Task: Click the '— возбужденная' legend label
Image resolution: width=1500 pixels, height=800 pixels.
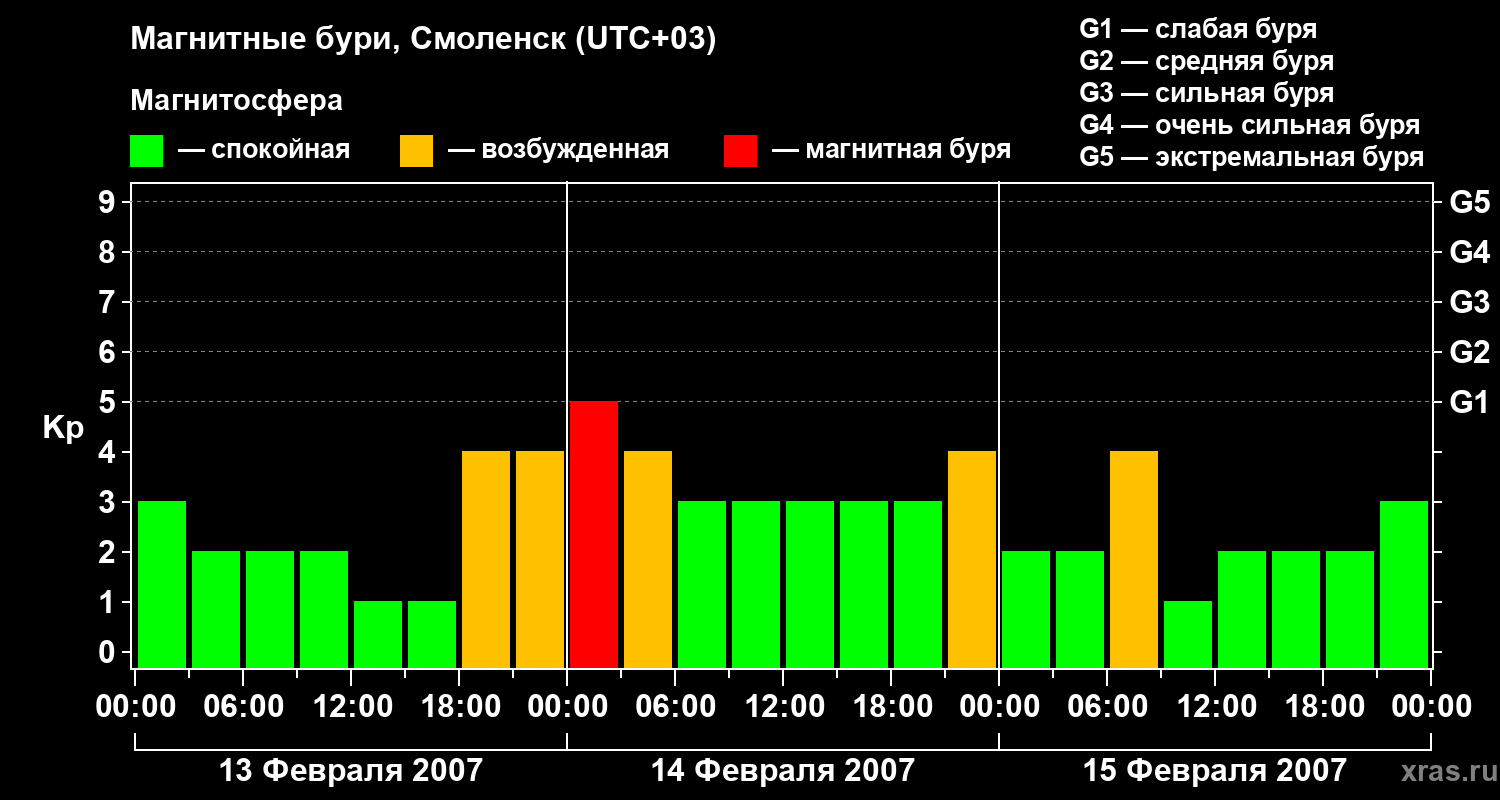Action: click(558, 151)
